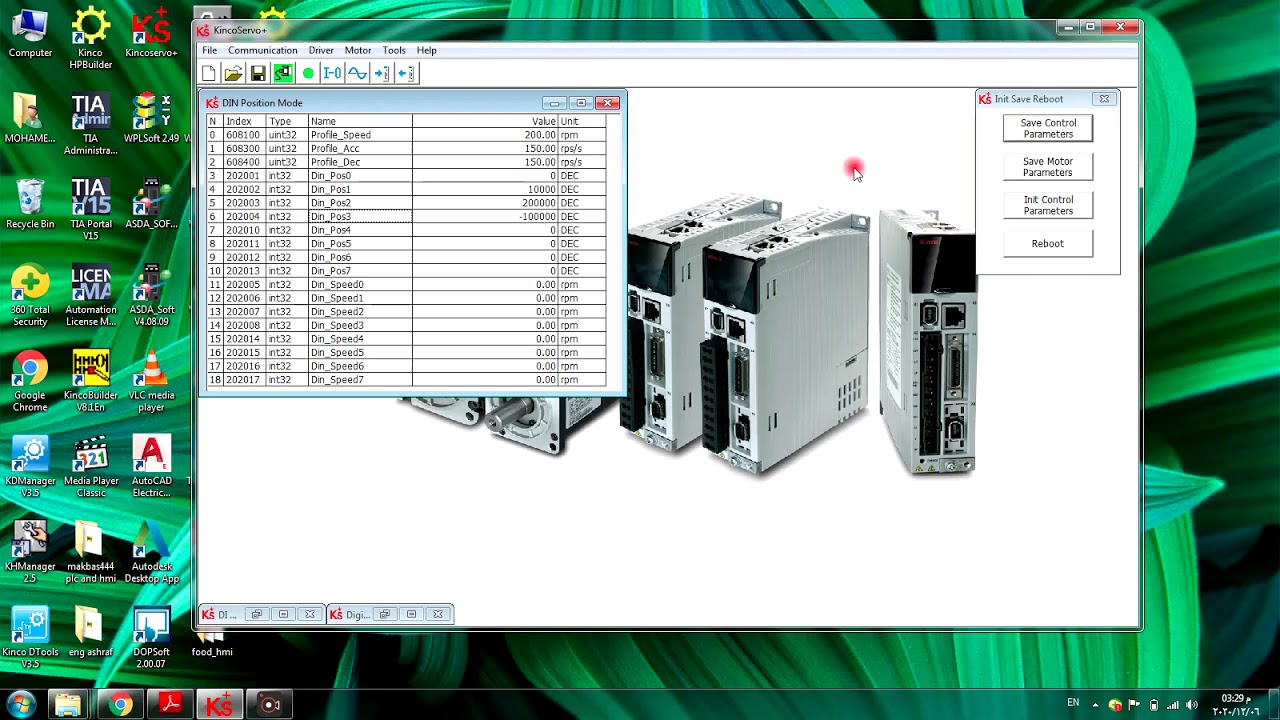Open Media Player Classic desktop icon

[x=91, y=467]
